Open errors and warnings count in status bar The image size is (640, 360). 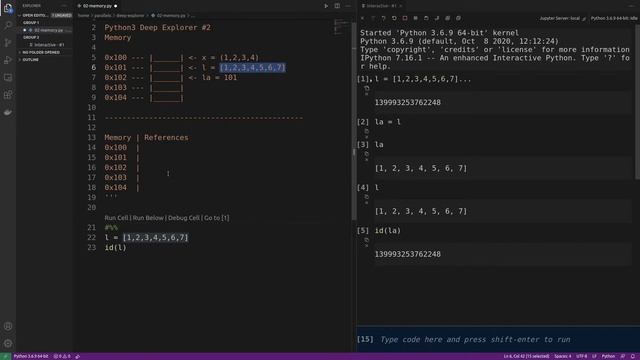(x=62, y=356)
